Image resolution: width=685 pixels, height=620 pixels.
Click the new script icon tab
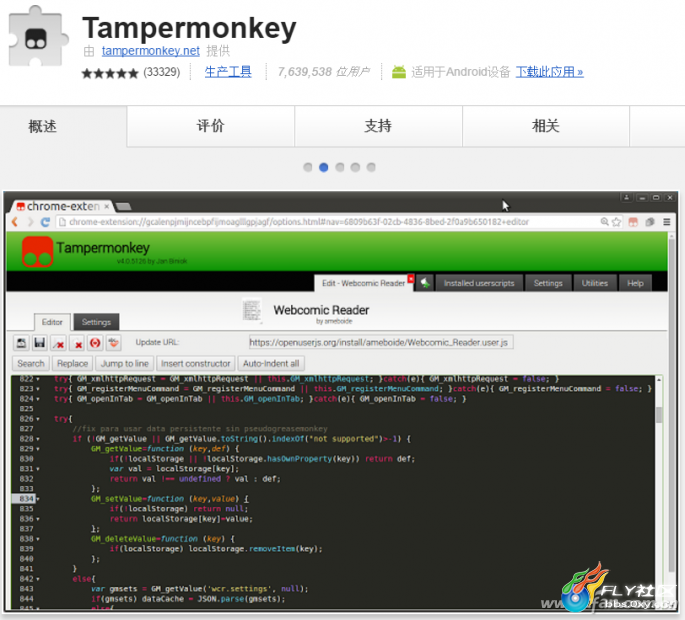coord(425,284)
